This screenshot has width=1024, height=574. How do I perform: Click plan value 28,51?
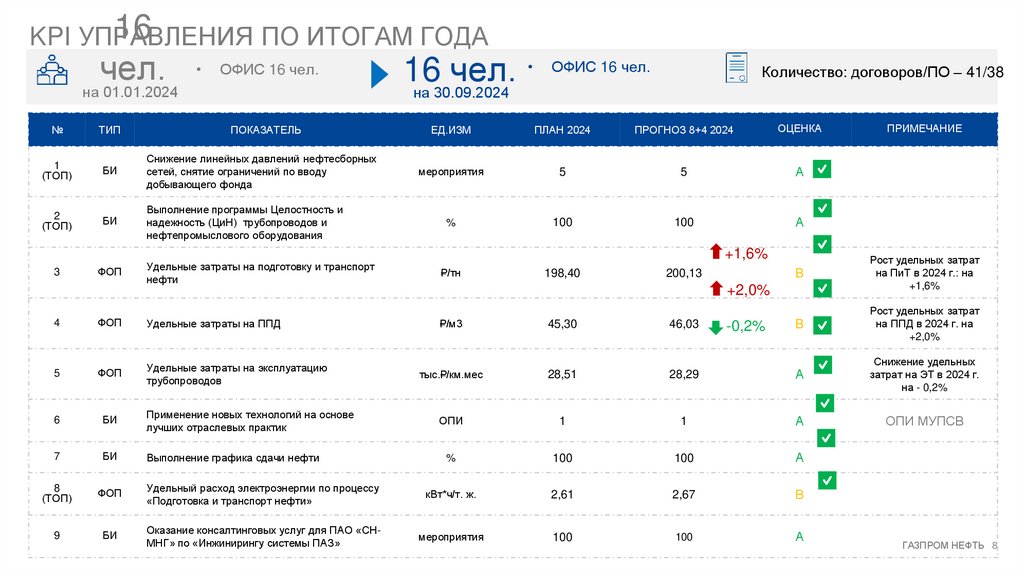pos(562,374)
